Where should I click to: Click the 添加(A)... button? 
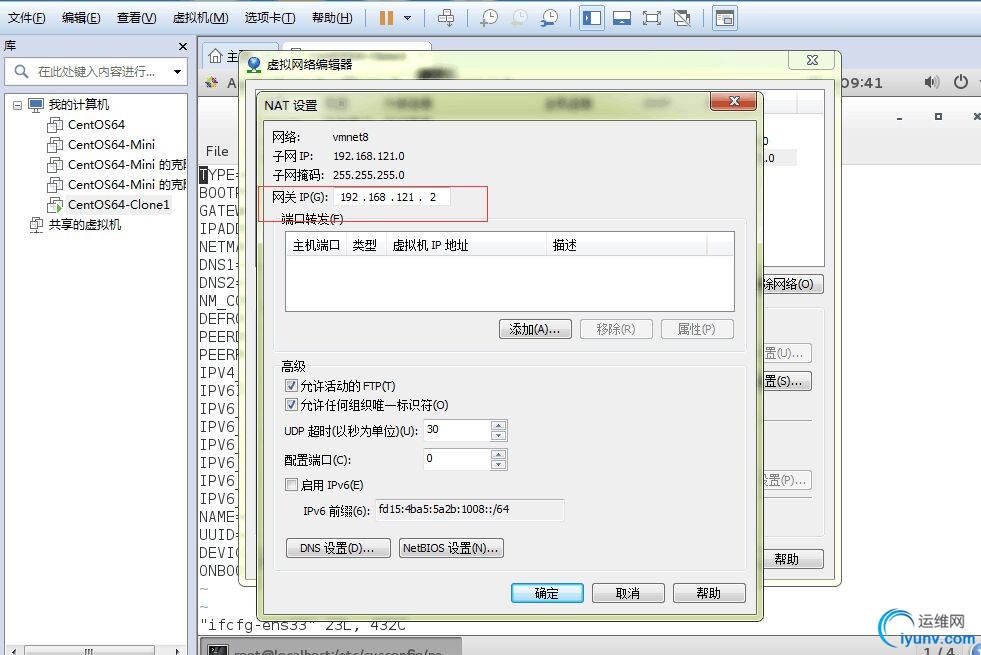coord(535,329)
